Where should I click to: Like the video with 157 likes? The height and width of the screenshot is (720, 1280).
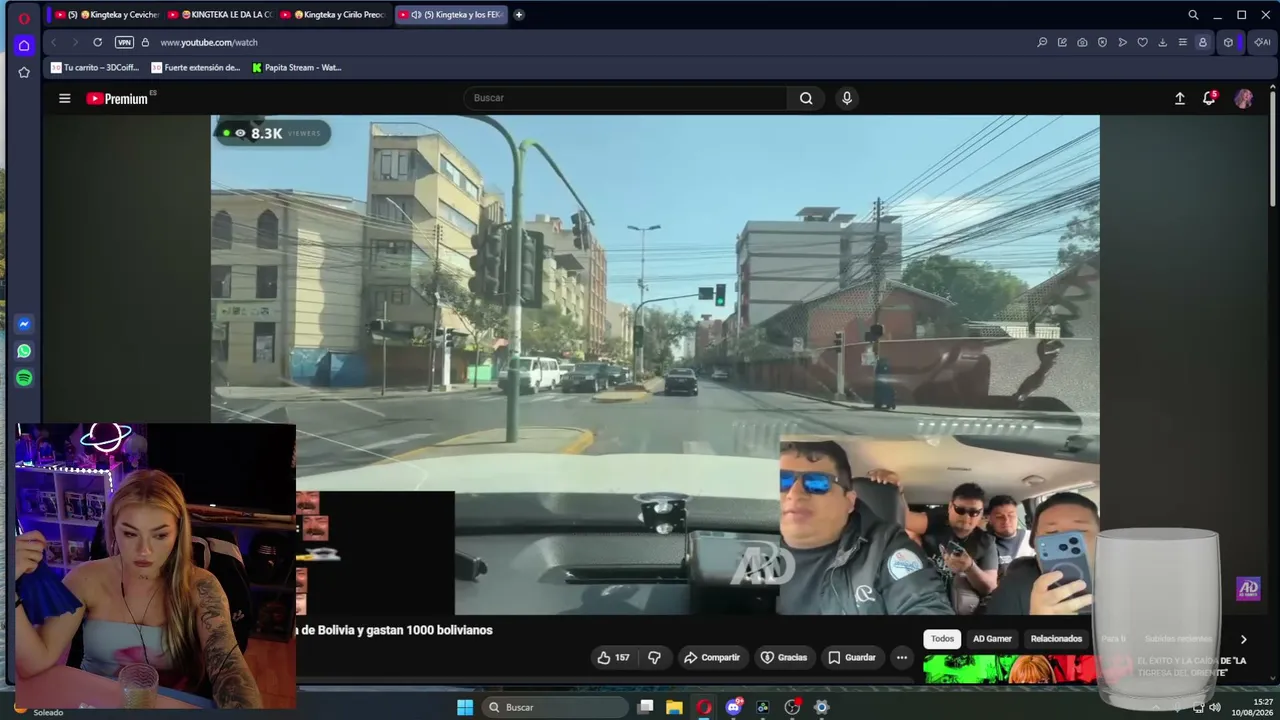point(613,658)
